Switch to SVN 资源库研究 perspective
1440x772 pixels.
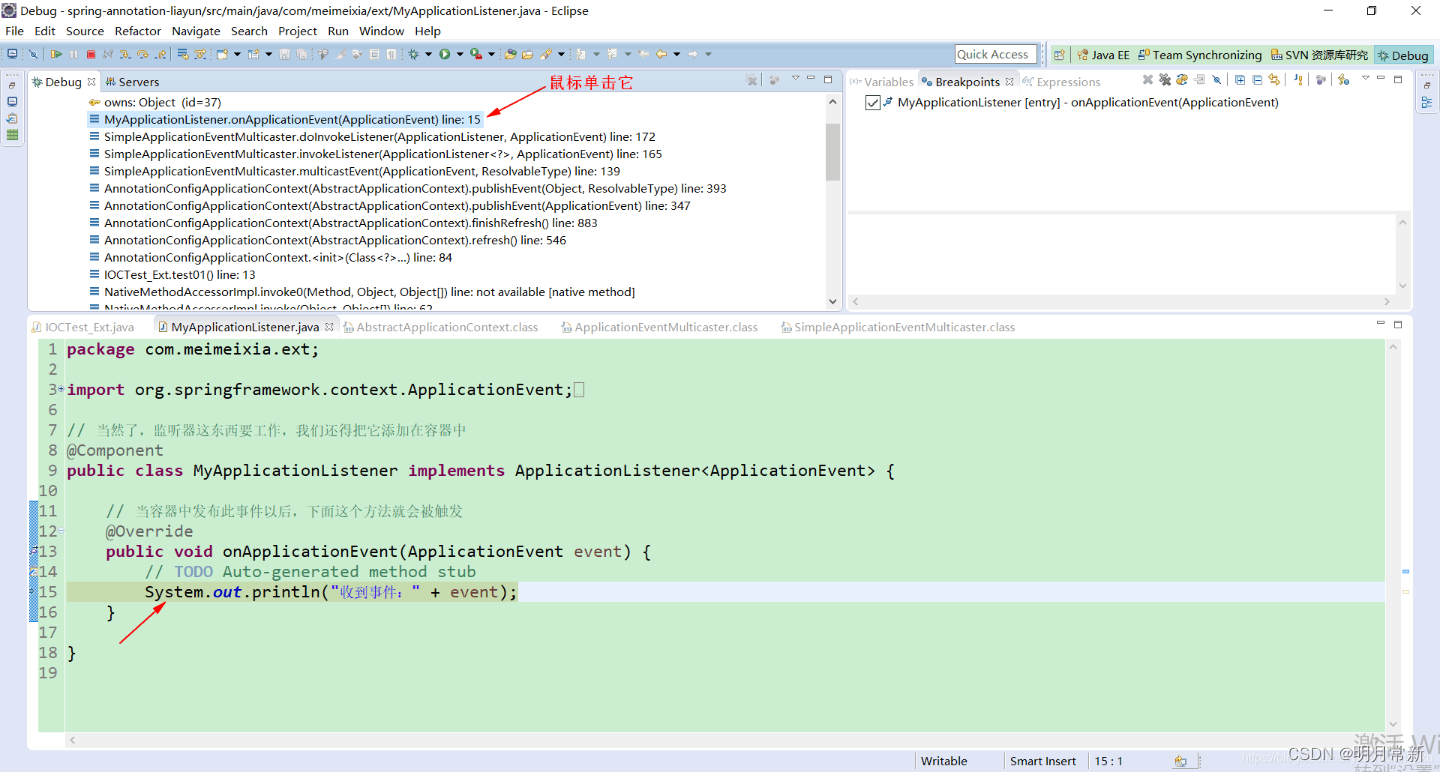pos(1319,55)
